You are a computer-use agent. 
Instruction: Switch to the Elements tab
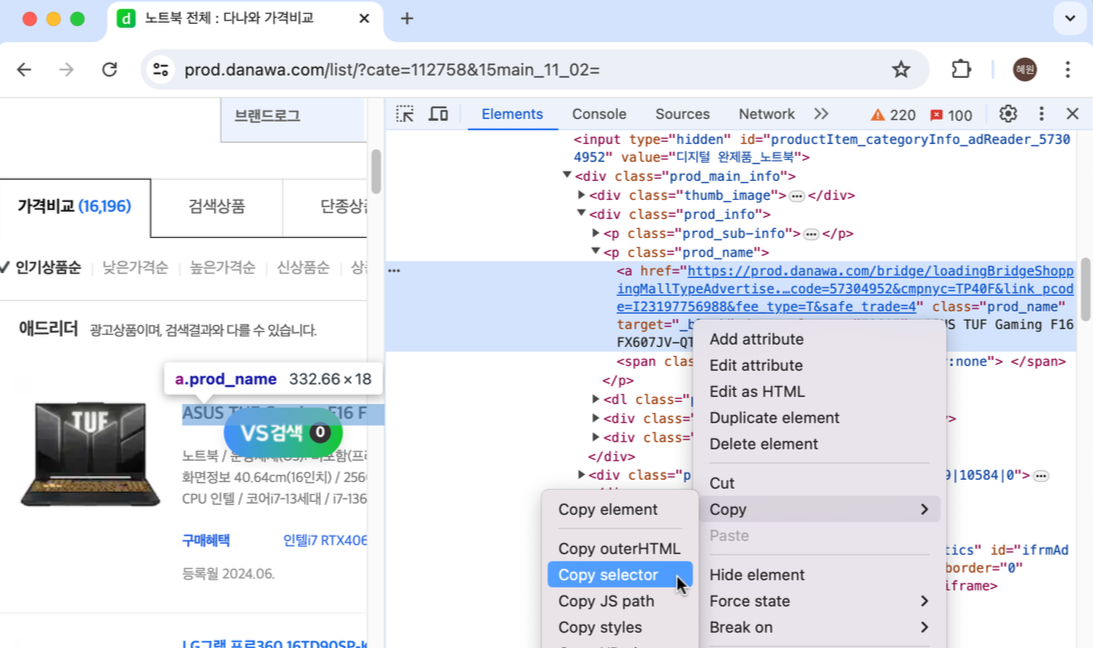point(512,114)
